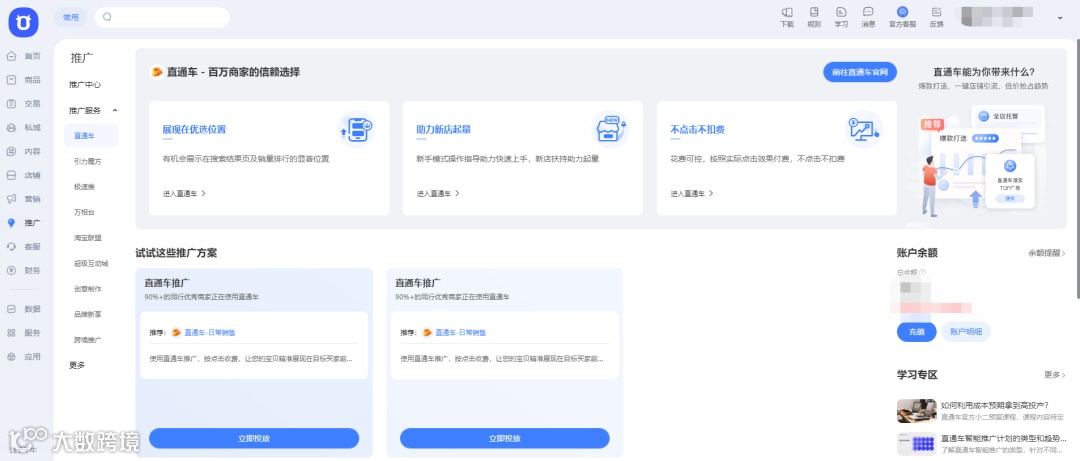Click 立即投放 on the left card
This screenshot has height=461, width=1080.
[x=254, y=438]
